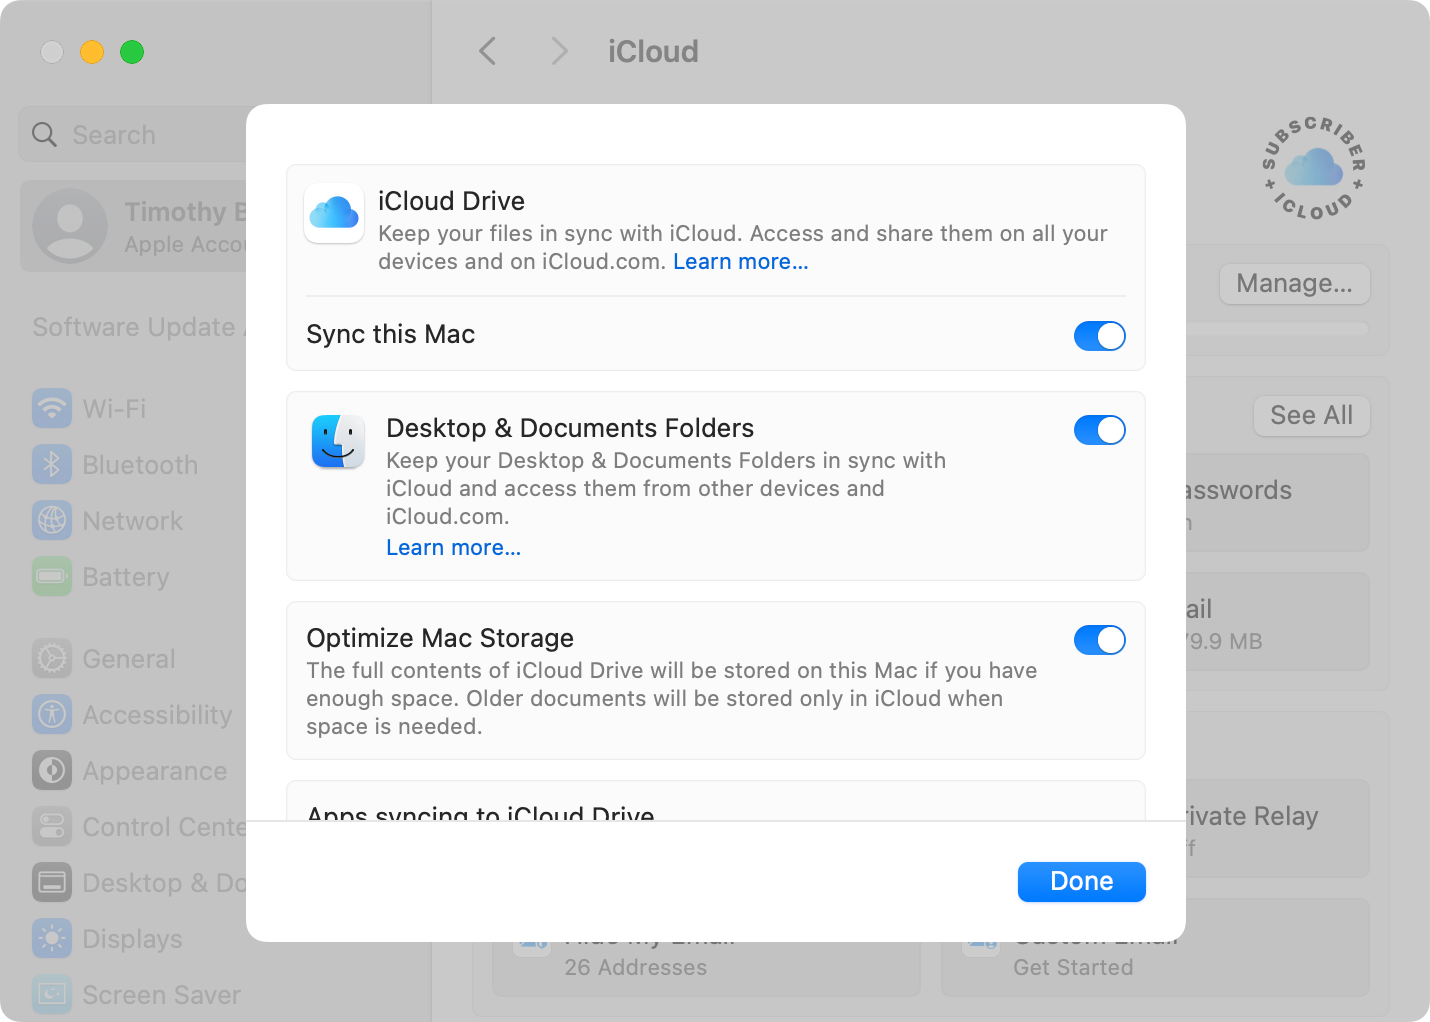Viewport: 1430px width, 1022px height.
Task: Open Desktop & Dock settings icon
Action: point(52,882)
